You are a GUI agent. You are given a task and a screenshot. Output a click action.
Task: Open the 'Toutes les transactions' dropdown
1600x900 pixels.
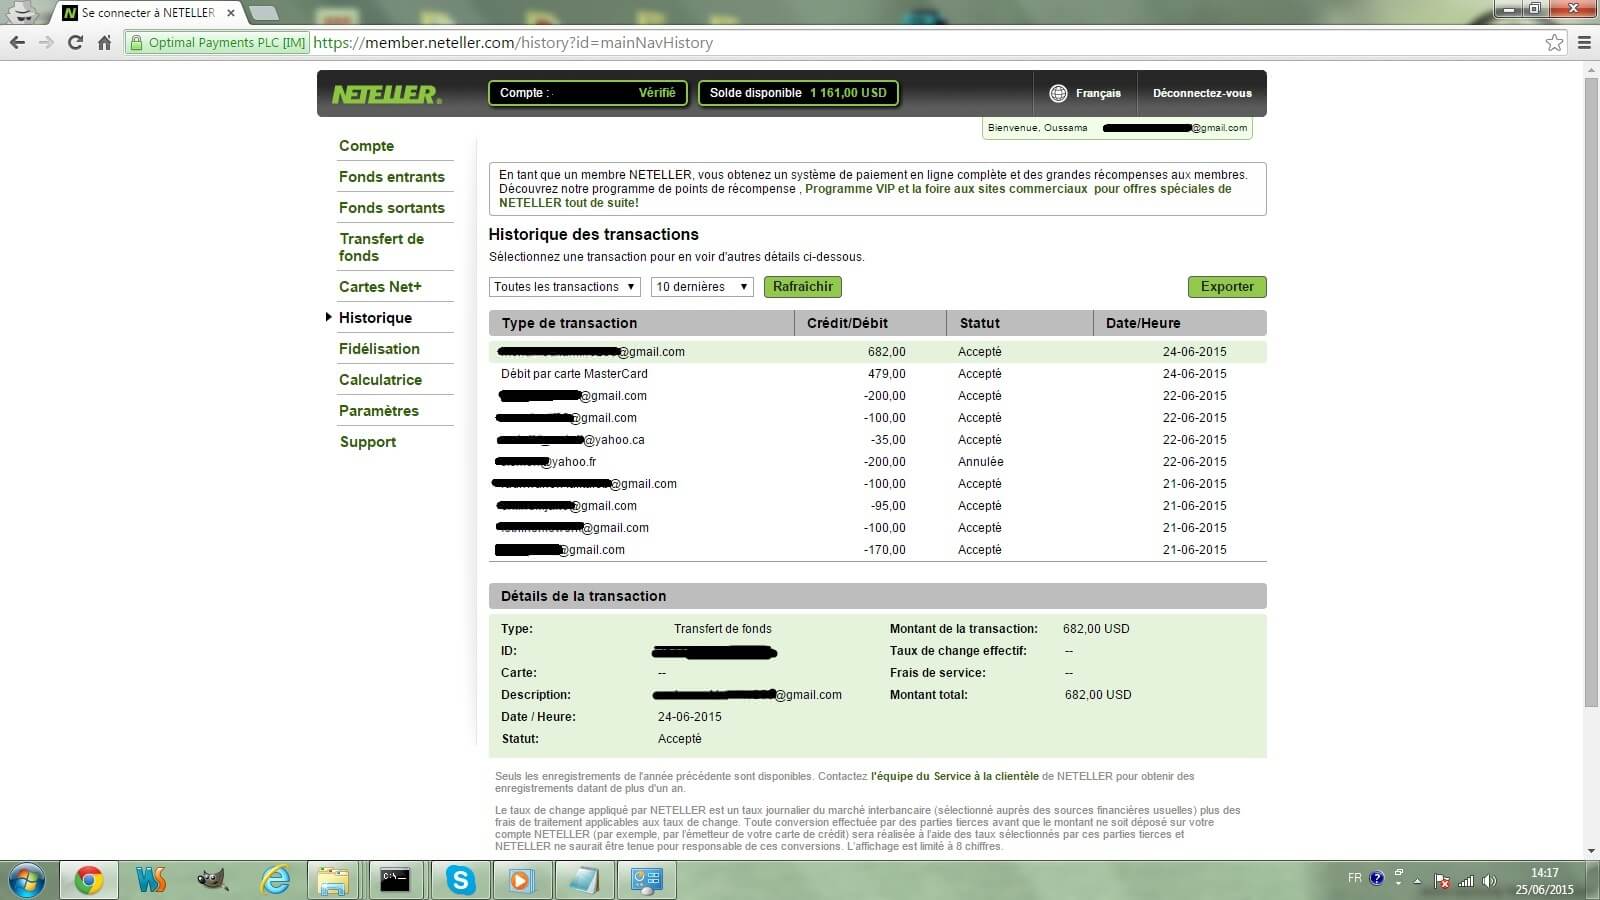click(565, 287)
